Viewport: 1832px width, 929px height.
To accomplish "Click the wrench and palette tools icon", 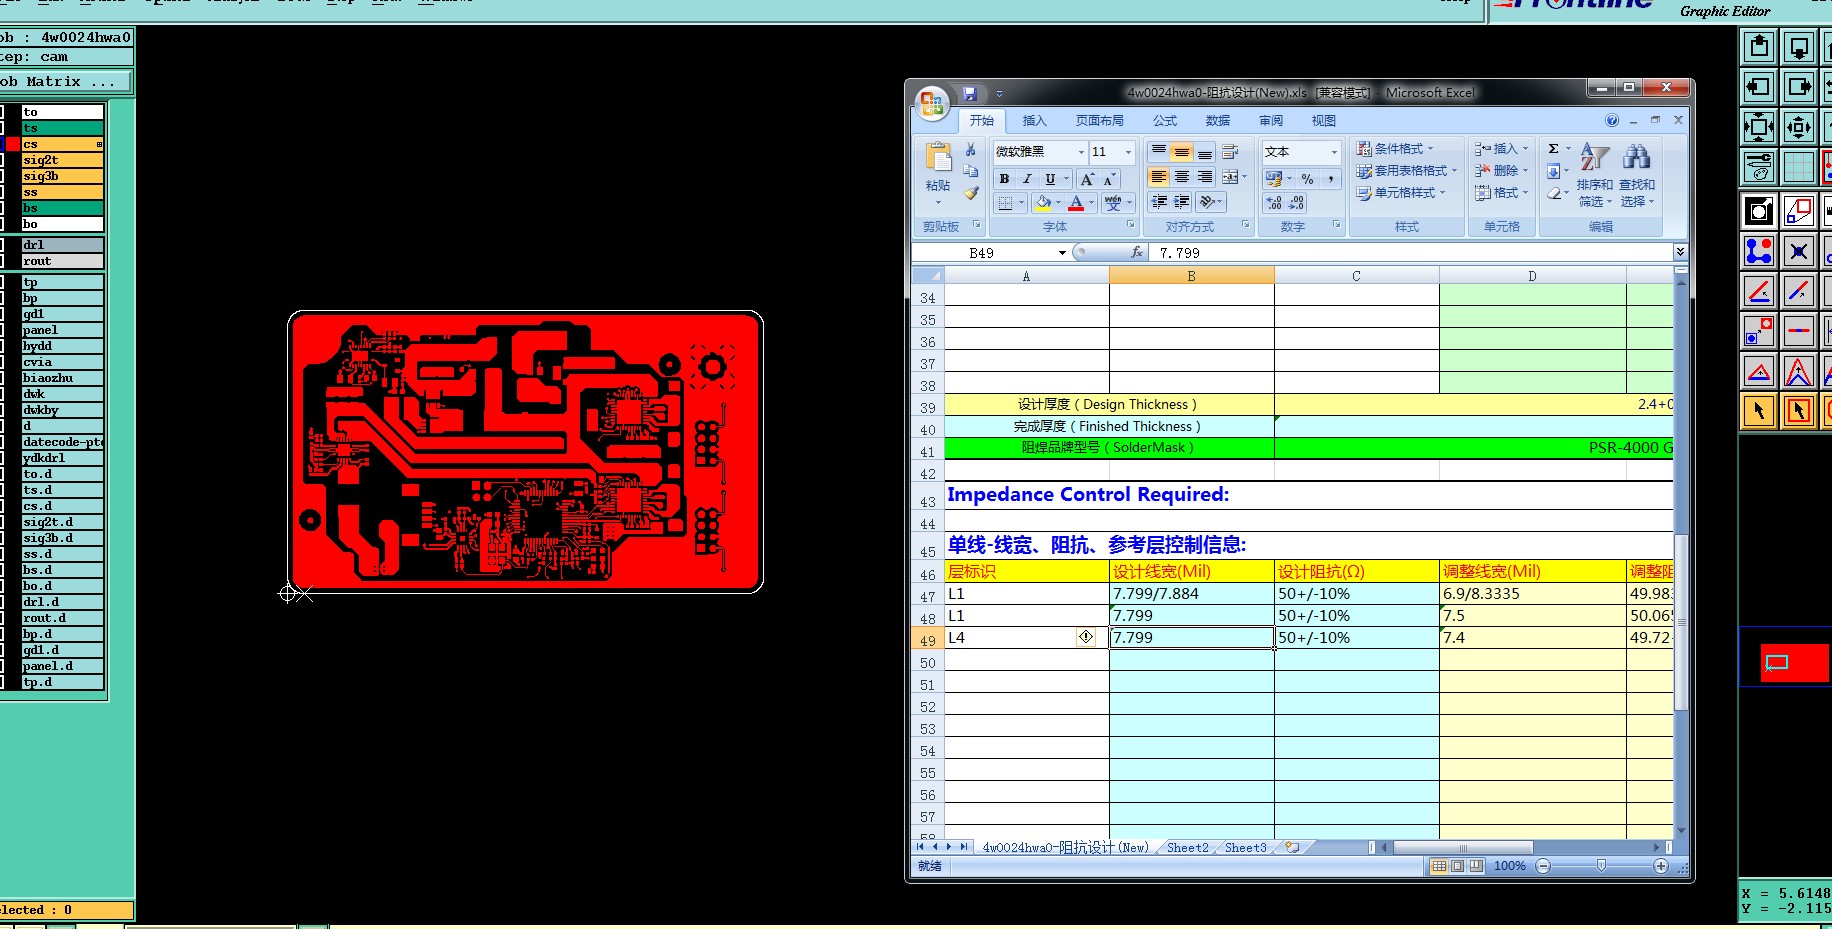I will point(1759,167).
